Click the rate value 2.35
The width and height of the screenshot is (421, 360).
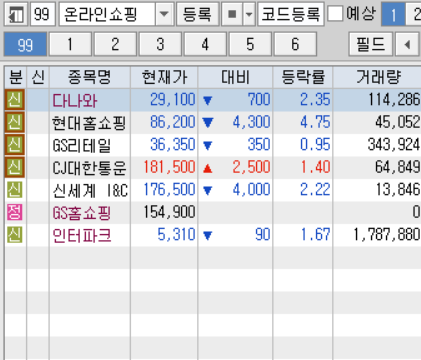point(315,100)
